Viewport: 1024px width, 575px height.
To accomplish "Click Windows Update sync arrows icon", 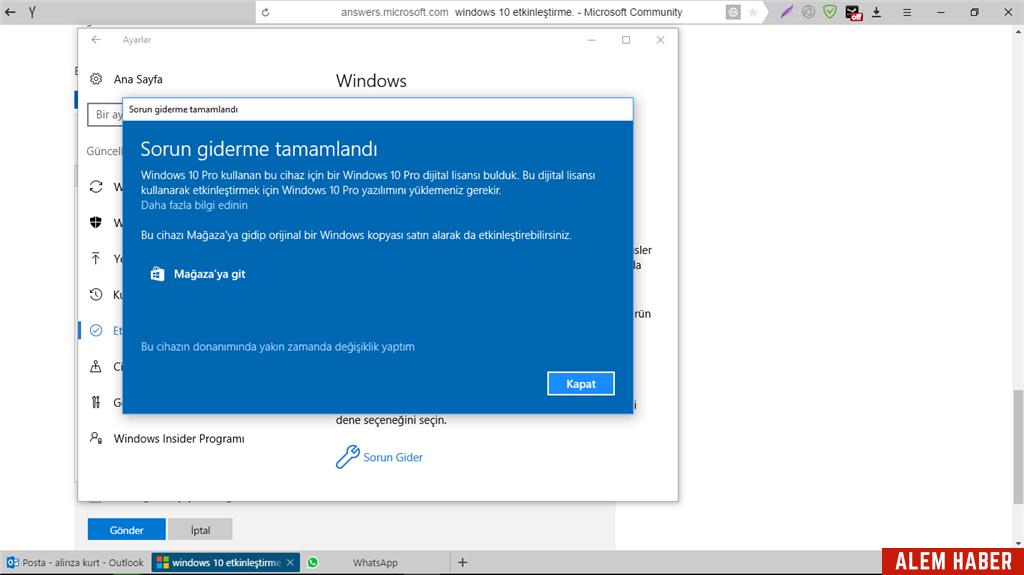I will [x=96, y=187].
